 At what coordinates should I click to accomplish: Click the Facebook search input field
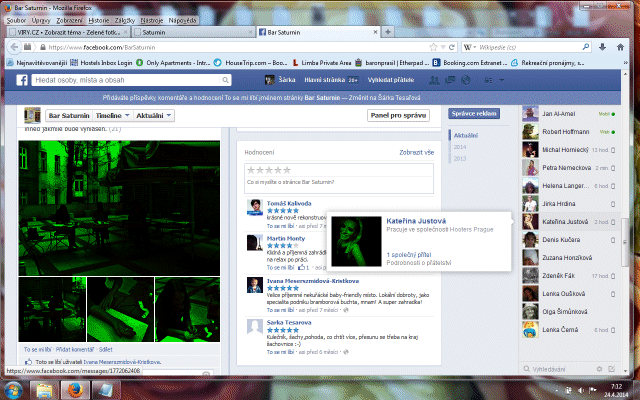click(127, 80)
